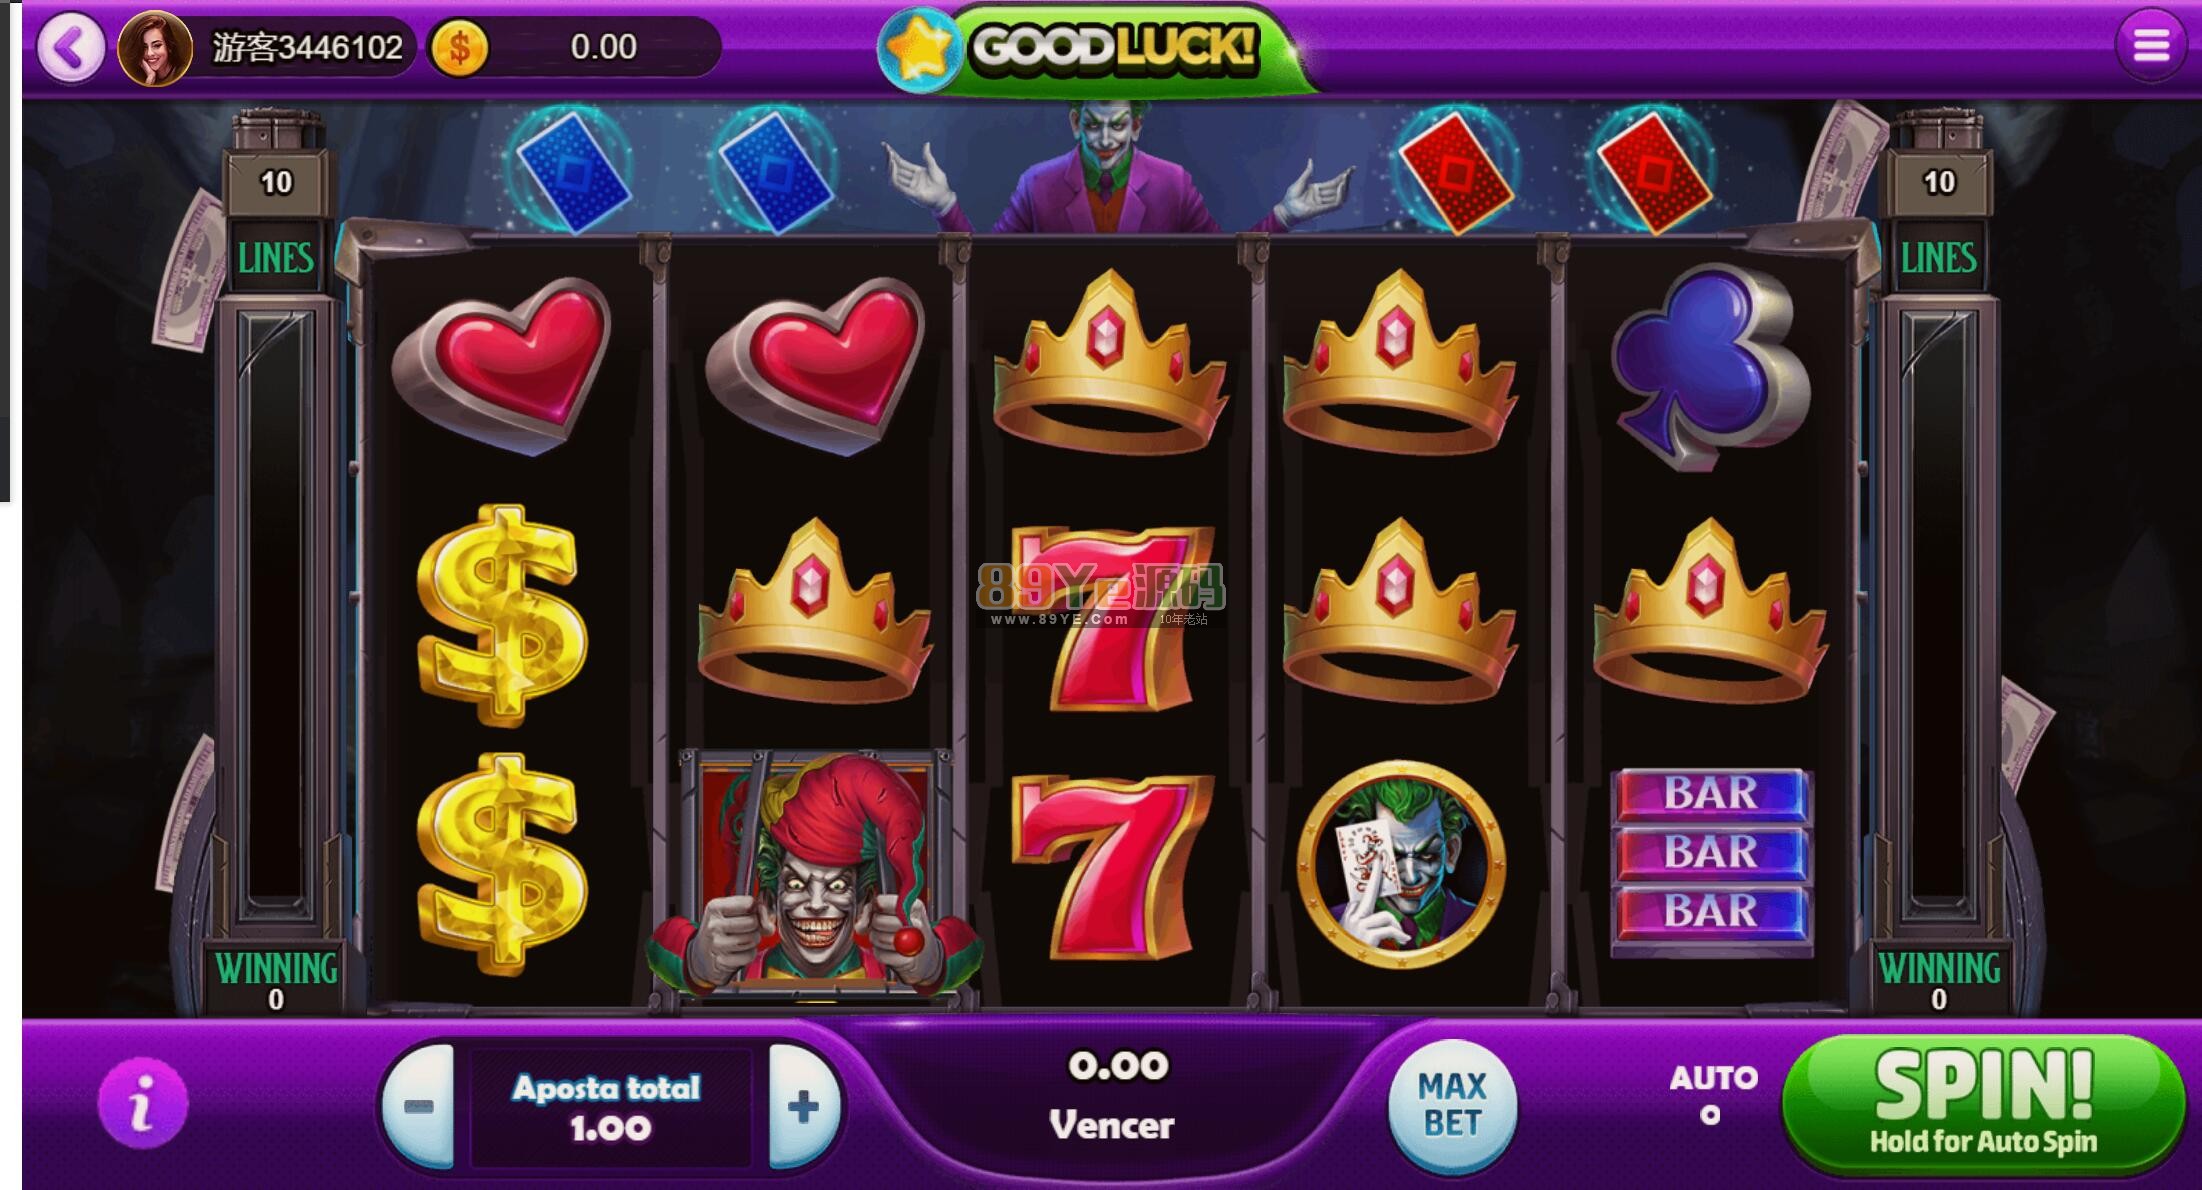This screenshot has width=2202, height=1190.
Task: Hit the MAX BET button
Action: coord(1452,1105)
